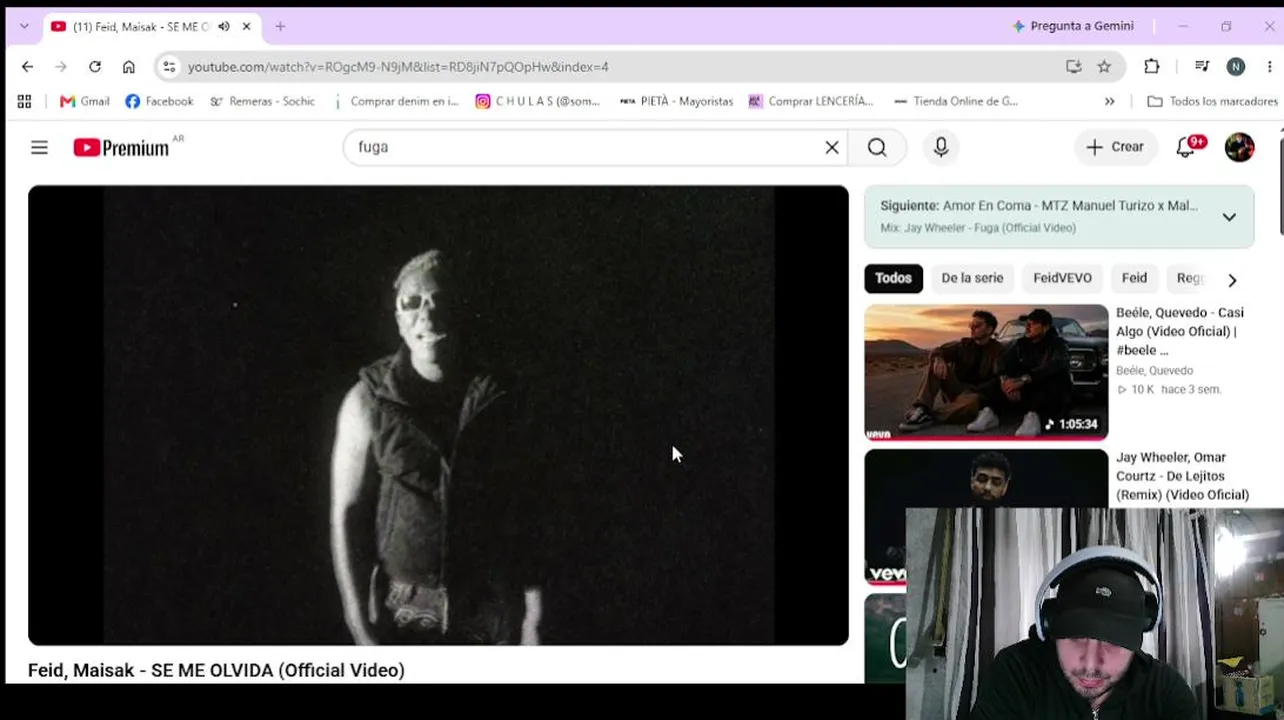Click the video player to pause

pyautogui.click(x=438, y=415)
